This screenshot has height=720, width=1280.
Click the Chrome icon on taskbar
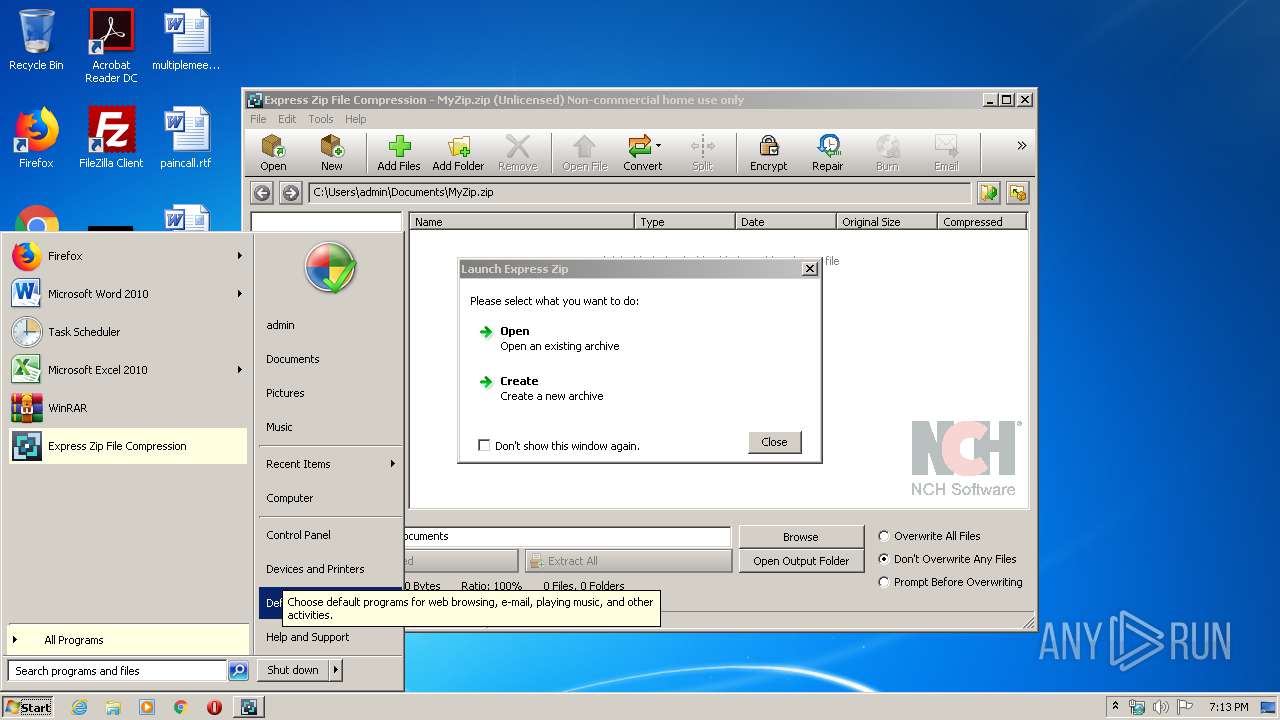coord(180,707)
